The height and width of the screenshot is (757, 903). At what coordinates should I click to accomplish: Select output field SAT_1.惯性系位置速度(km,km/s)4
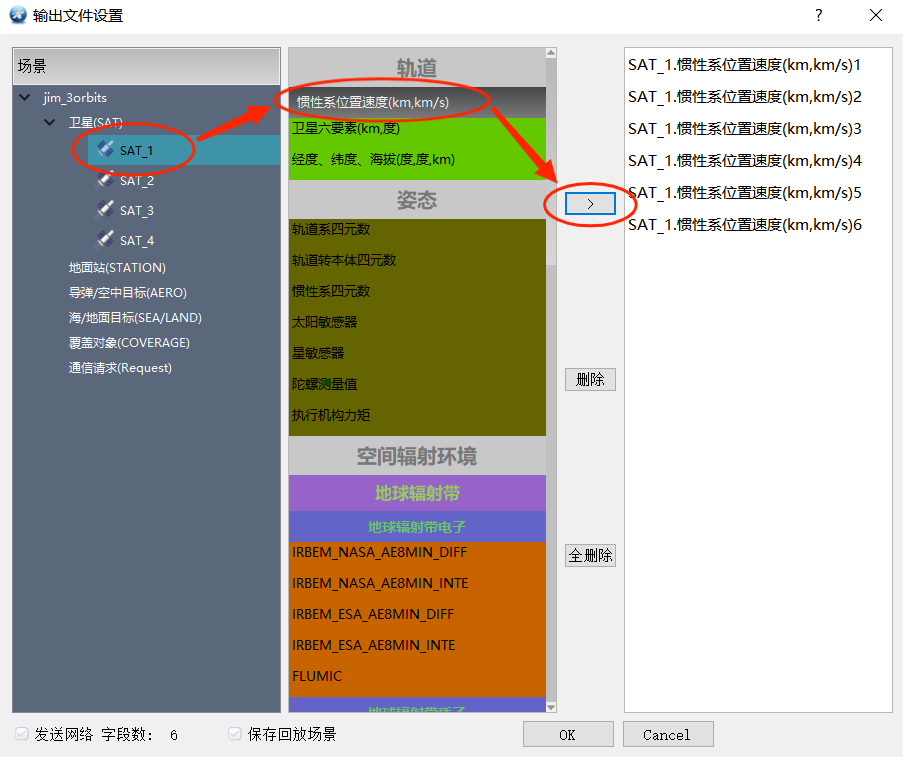745,161
